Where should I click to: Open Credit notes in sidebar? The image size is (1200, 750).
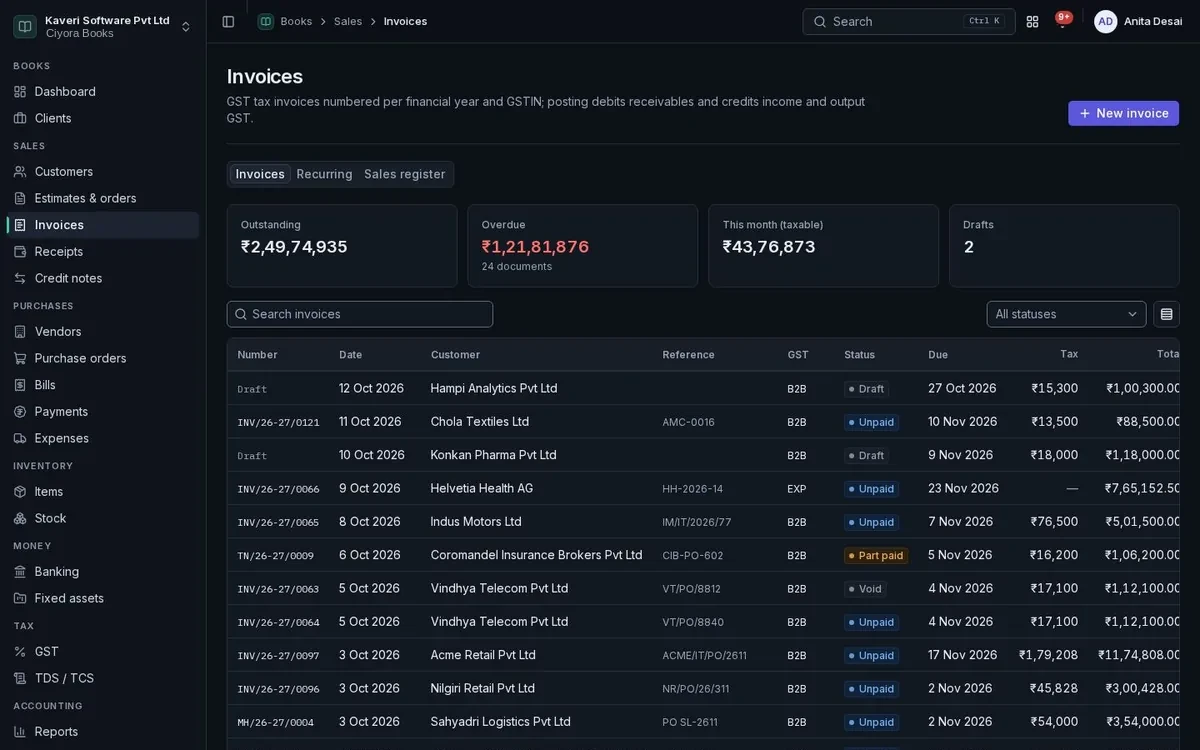(68, 278)
